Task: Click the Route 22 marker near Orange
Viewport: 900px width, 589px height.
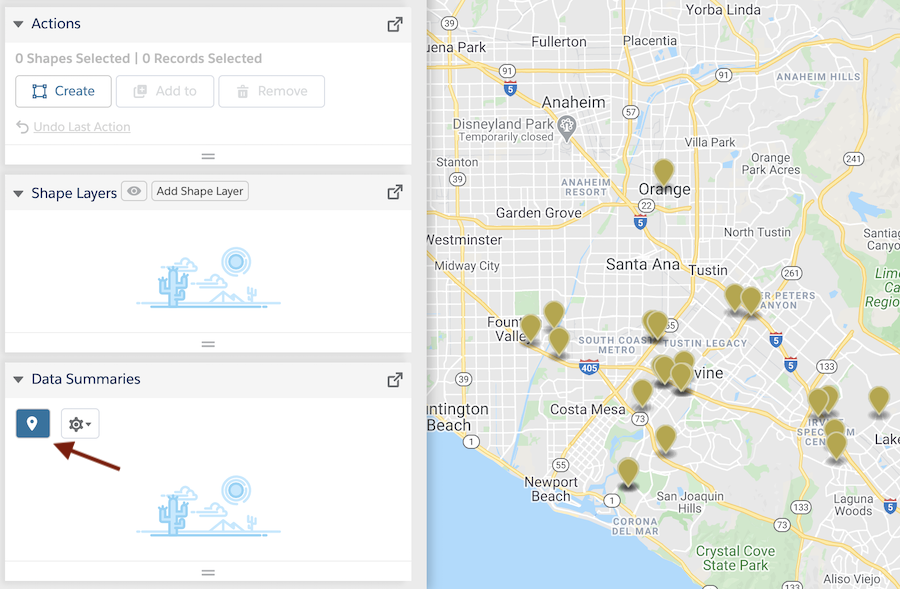Action: (646, 206)
